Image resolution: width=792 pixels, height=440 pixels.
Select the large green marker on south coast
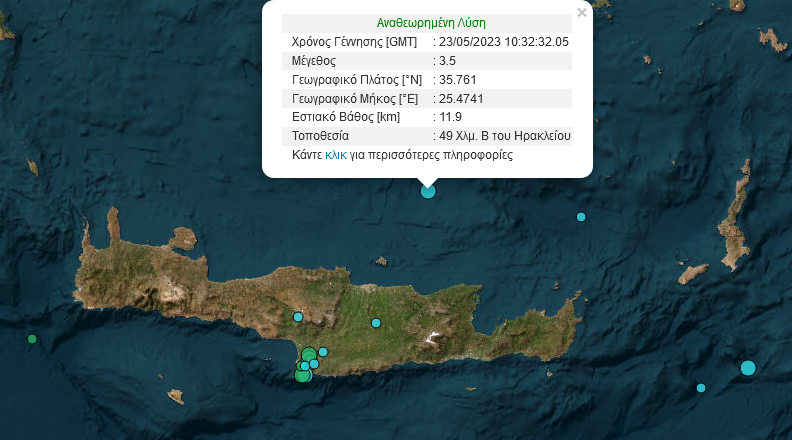click(x=303, y=374)
